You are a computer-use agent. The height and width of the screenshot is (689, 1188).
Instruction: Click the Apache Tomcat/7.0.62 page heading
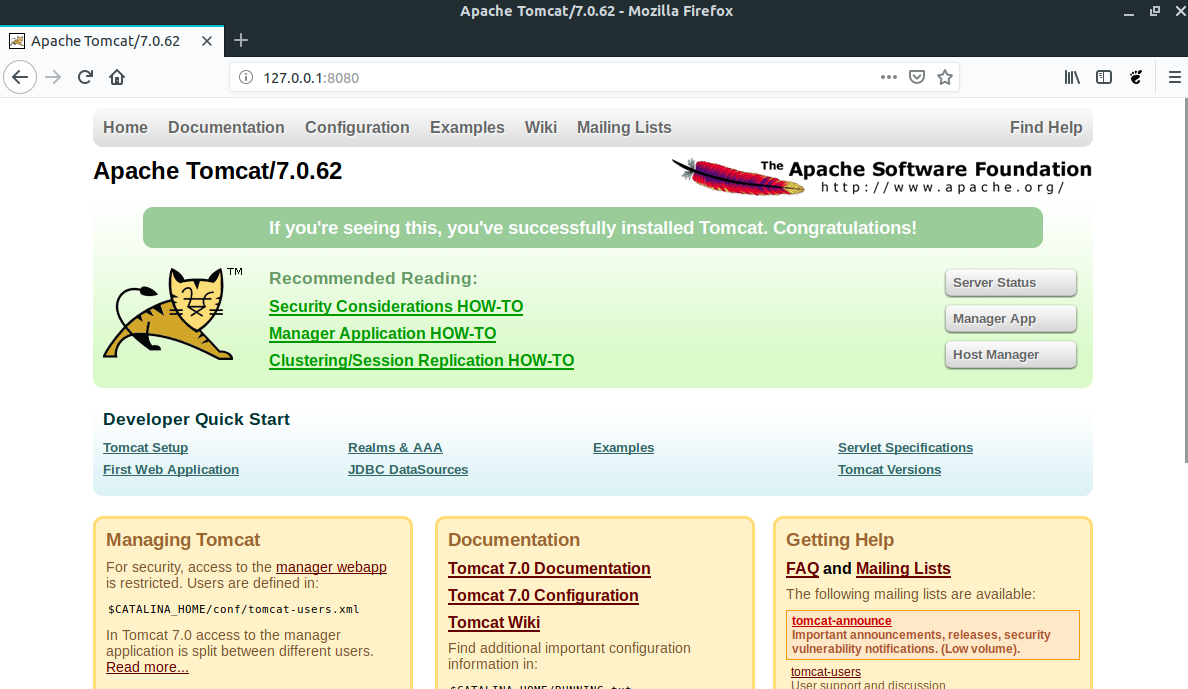tap(217, 171)
